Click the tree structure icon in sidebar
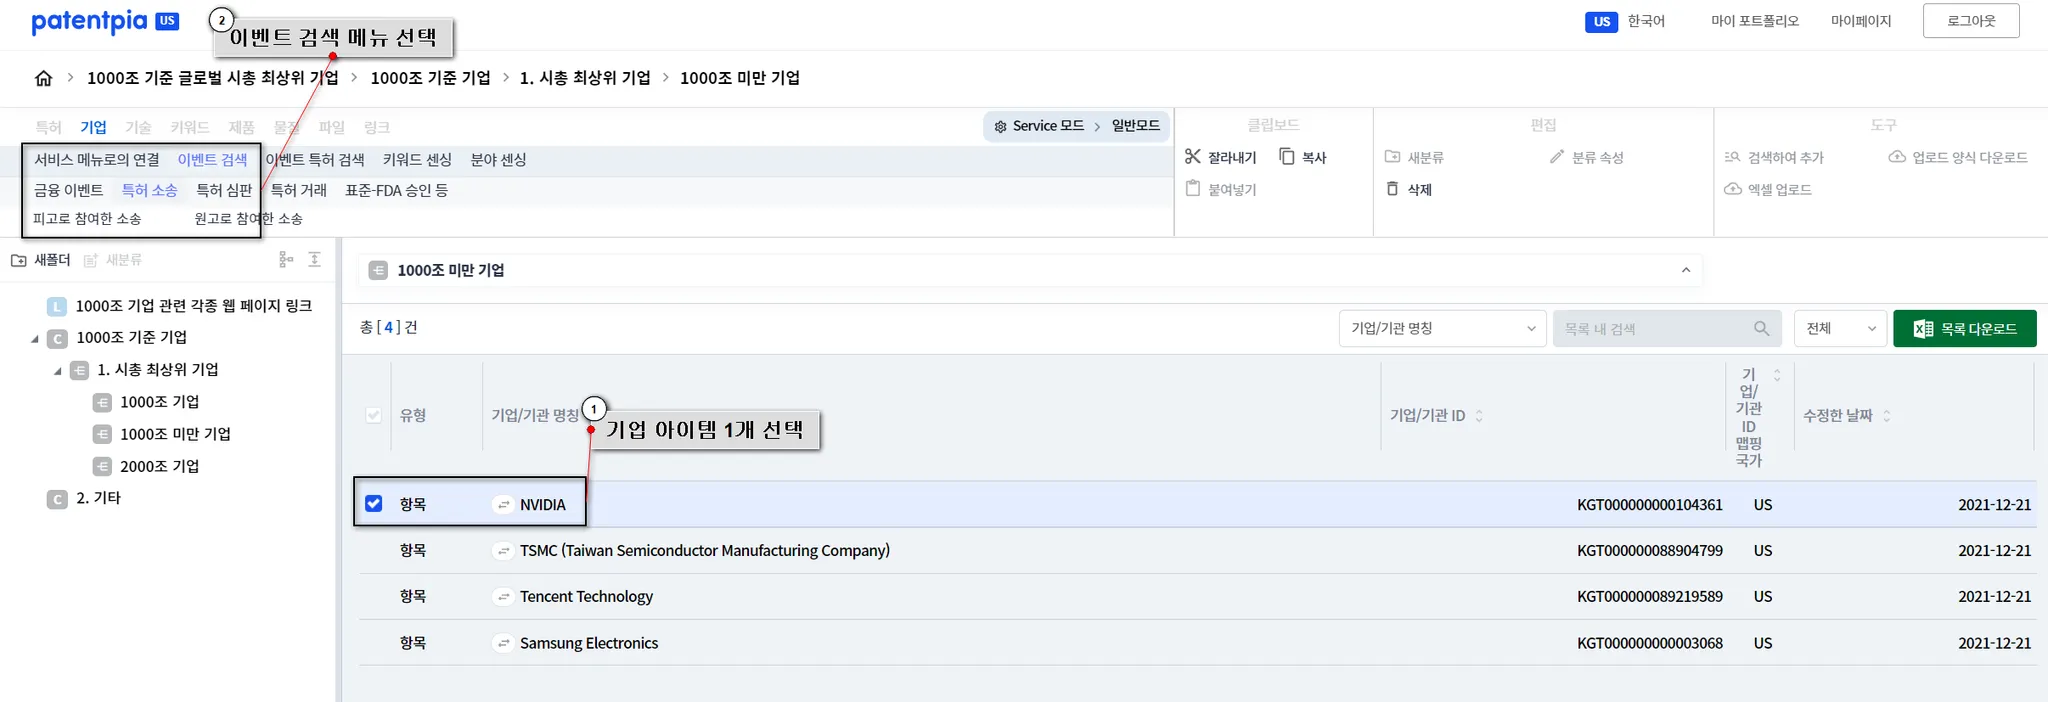This screenshot has width=2048, height=702. click(x=286, y=260)
